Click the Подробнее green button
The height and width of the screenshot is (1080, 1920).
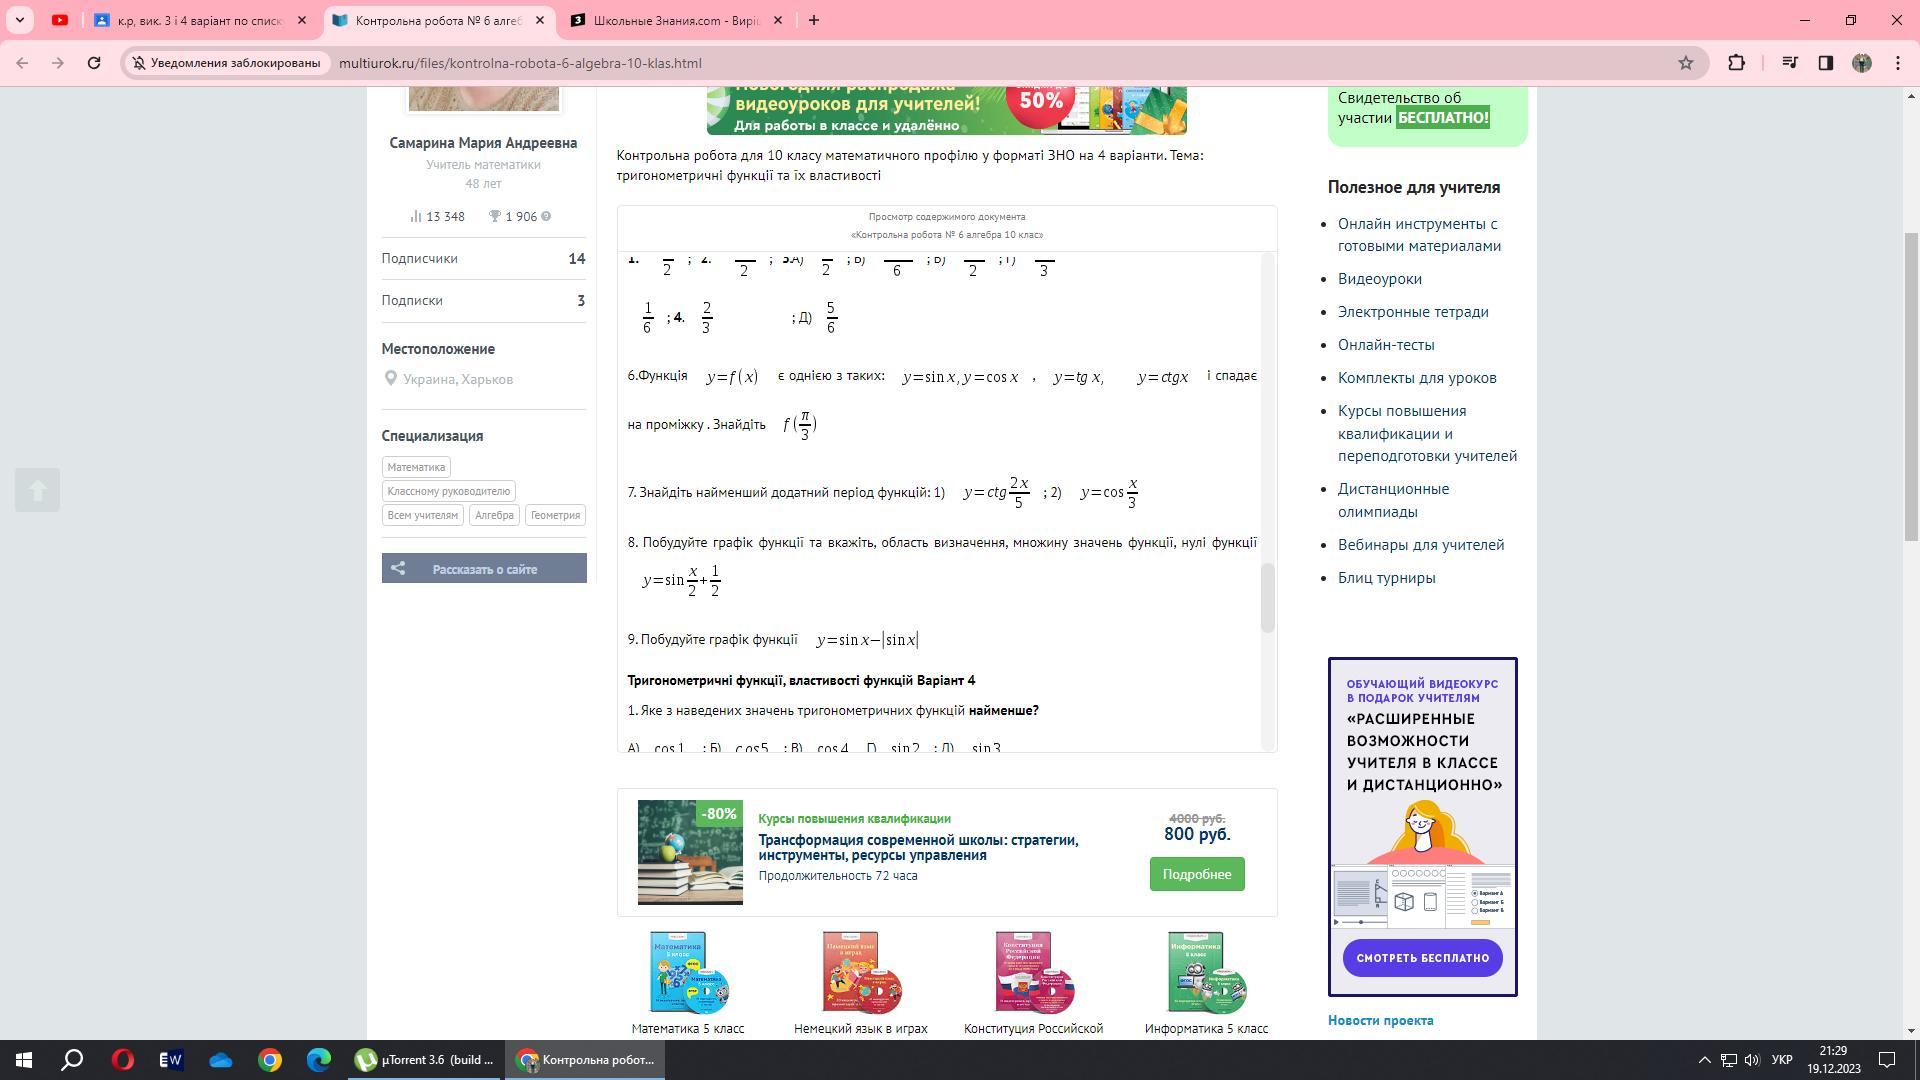1196,874
